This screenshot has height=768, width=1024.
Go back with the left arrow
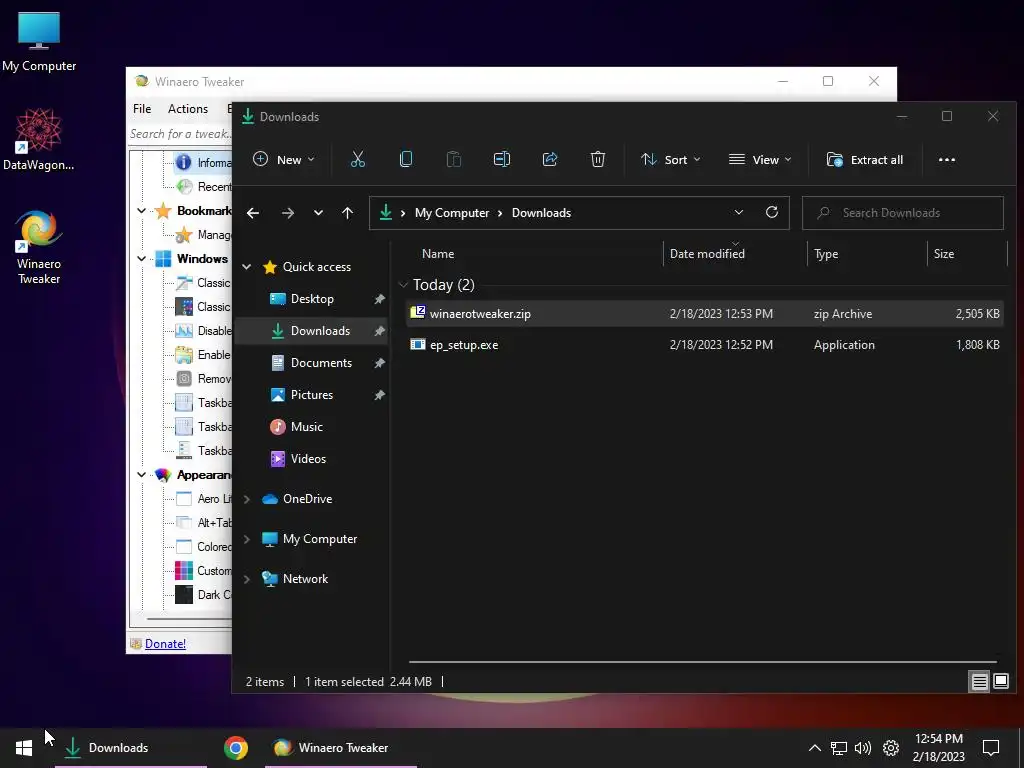coord(253,213)
